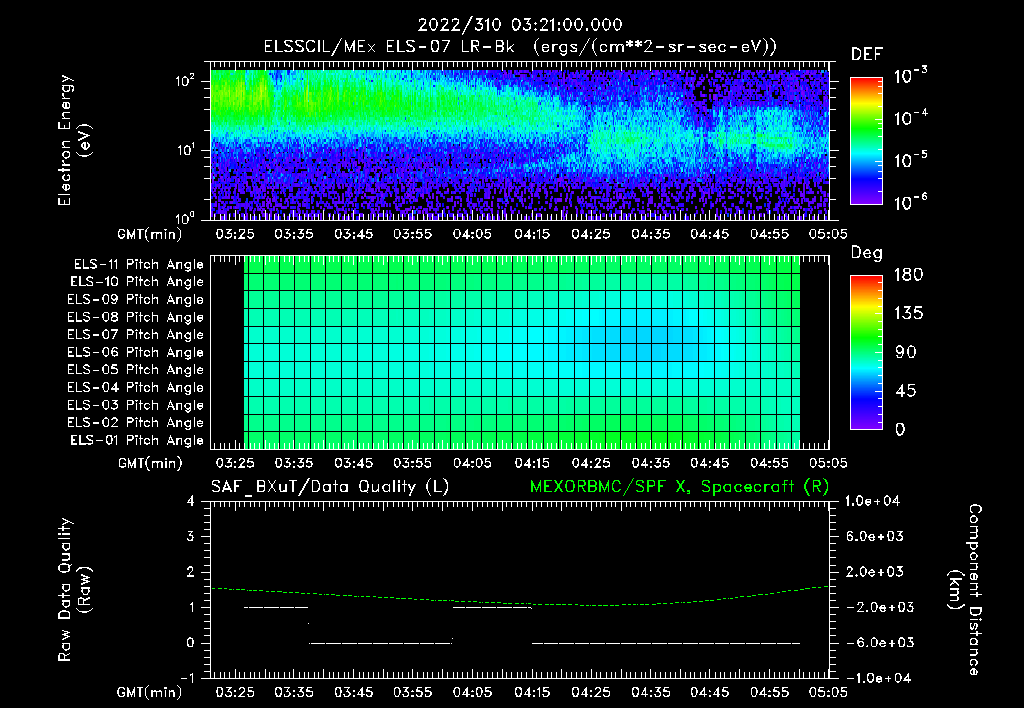Click the 45 tick on Deg colorbar
This screenshot has width=1024, height=708.
tap(905, 391)
